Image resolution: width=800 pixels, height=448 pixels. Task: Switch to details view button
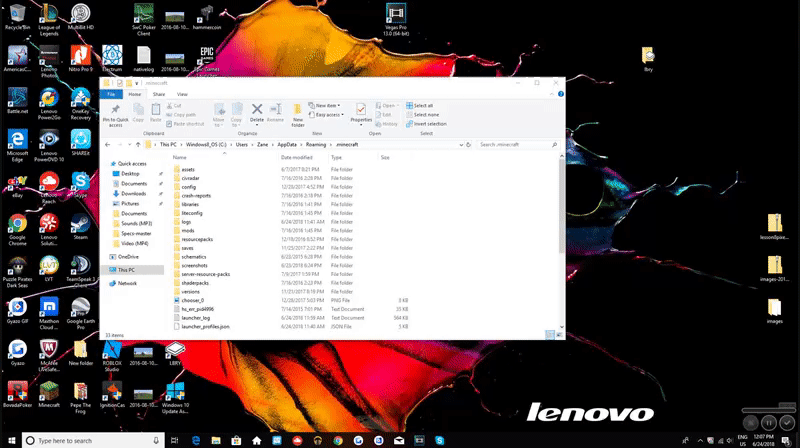(549, 335)
